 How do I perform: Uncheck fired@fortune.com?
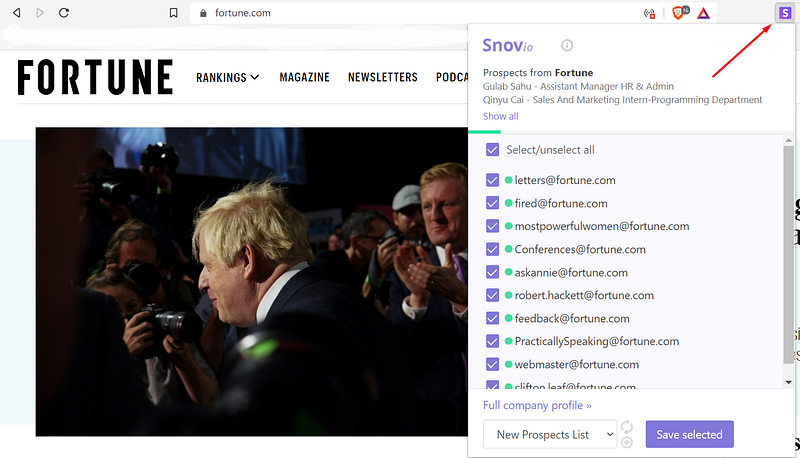coord(492,203)
